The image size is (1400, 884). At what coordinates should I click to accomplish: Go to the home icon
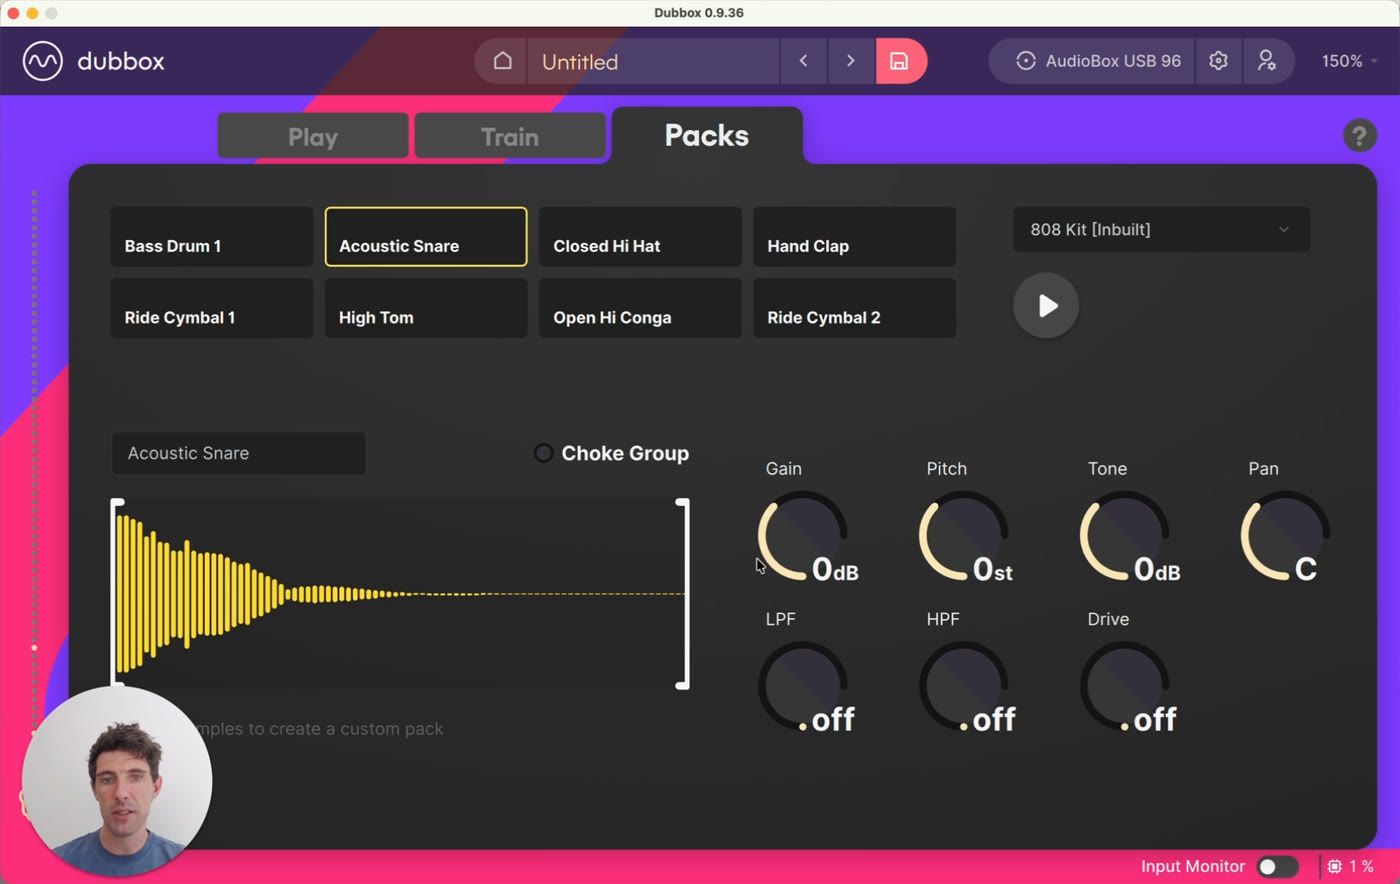[x=502, y=61]
